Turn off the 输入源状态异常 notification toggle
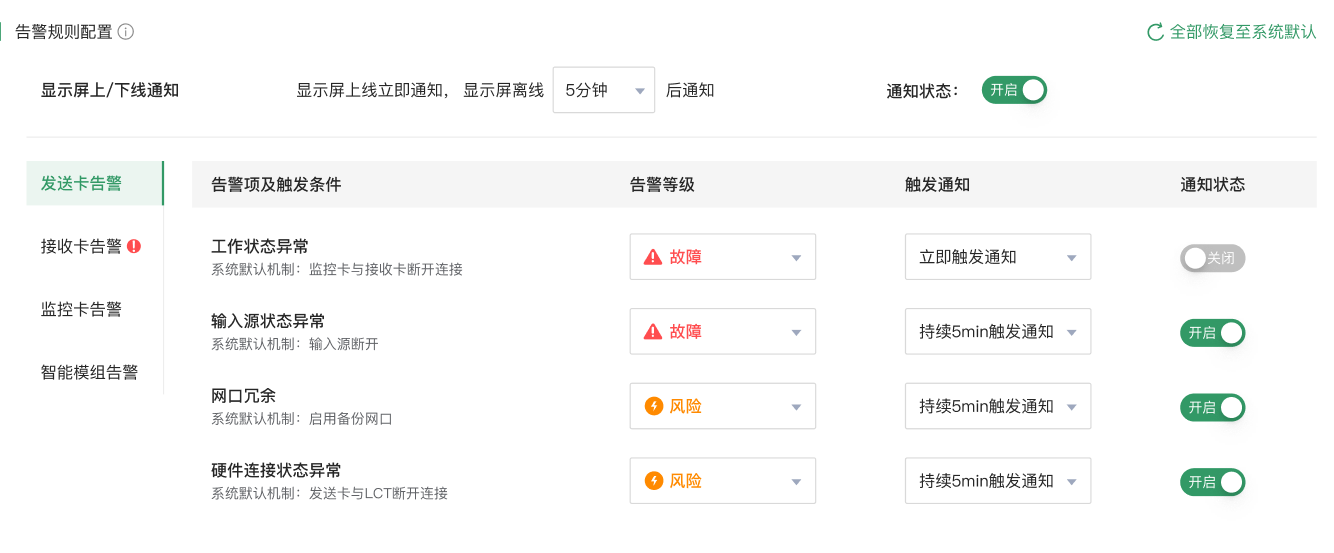 click(1213, 333)
